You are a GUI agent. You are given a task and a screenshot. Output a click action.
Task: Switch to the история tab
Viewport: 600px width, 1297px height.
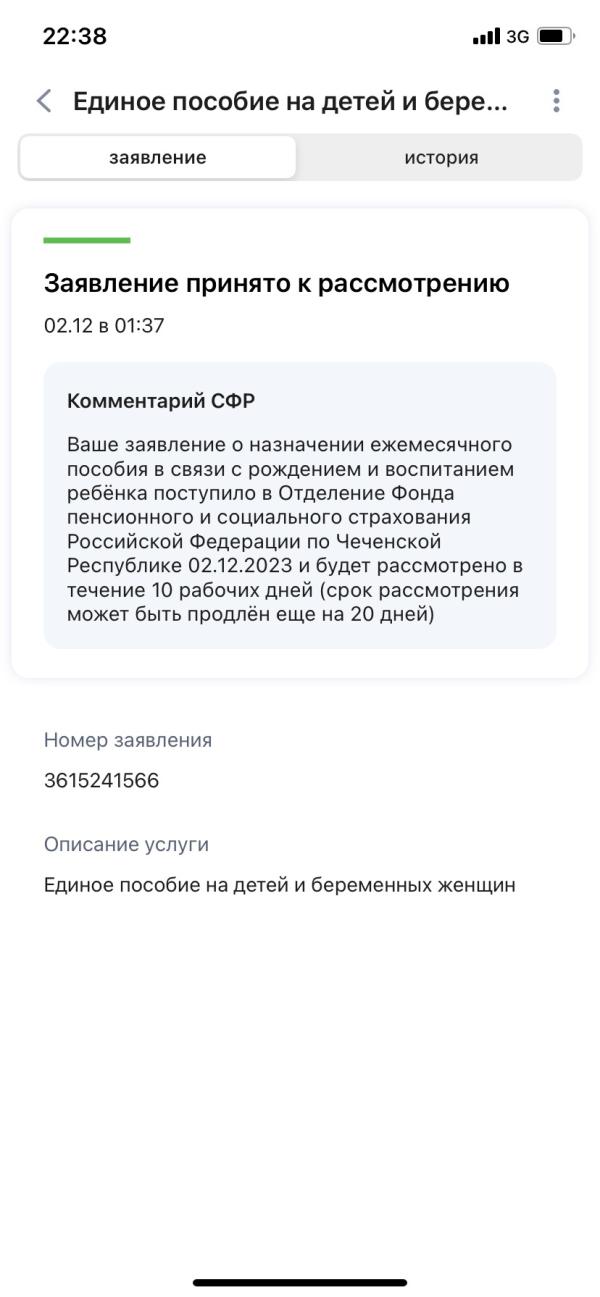[x=441, y=158]
